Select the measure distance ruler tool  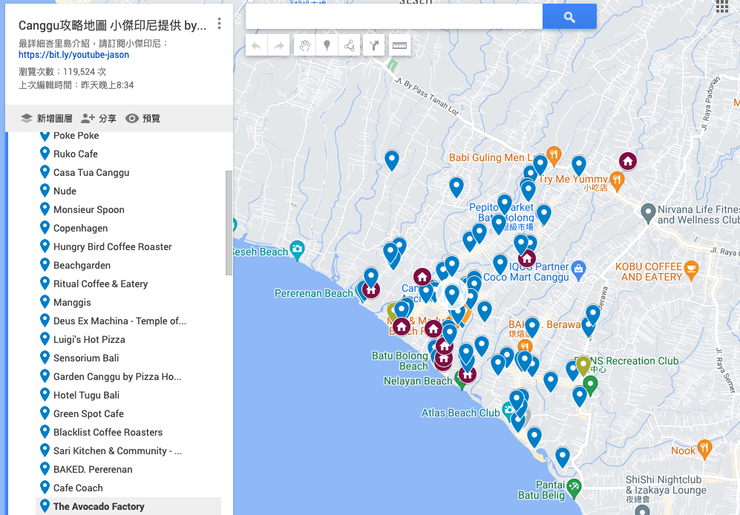pyautogui.click(x=399, y=45)
